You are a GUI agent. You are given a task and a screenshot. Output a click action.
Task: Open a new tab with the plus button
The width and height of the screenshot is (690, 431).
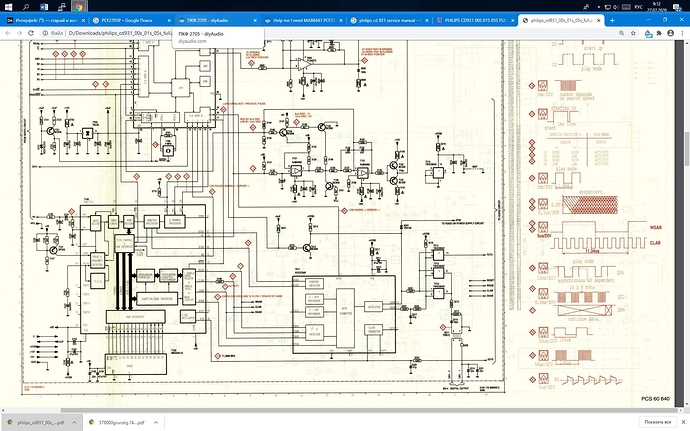(612, 20)
